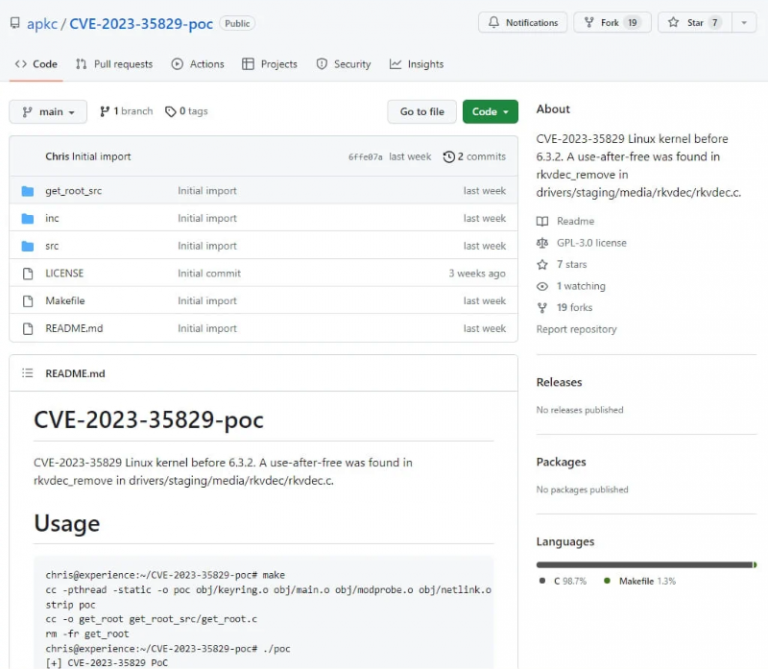Click the tags icon next to 0 tags
This screenshot has width=768, height=669.
[170, 112]
